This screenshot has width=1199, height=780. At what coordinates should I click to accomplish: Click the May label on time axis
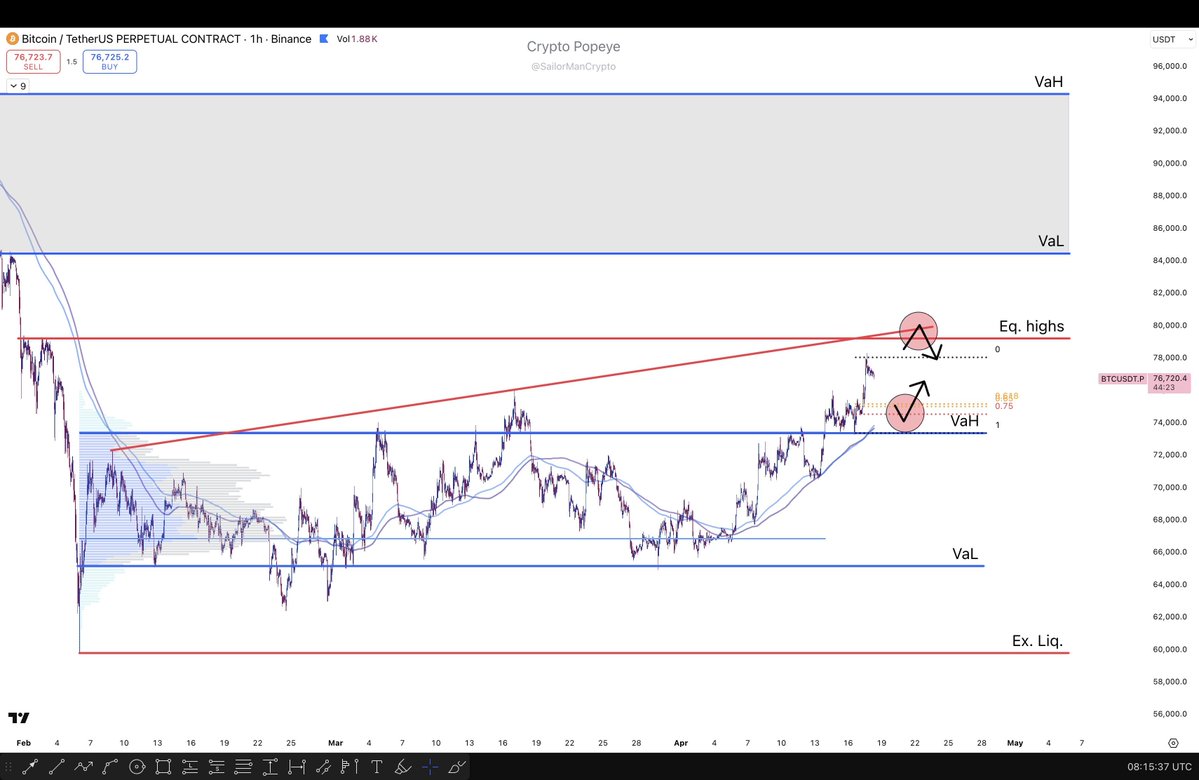tap(1015, 743)
